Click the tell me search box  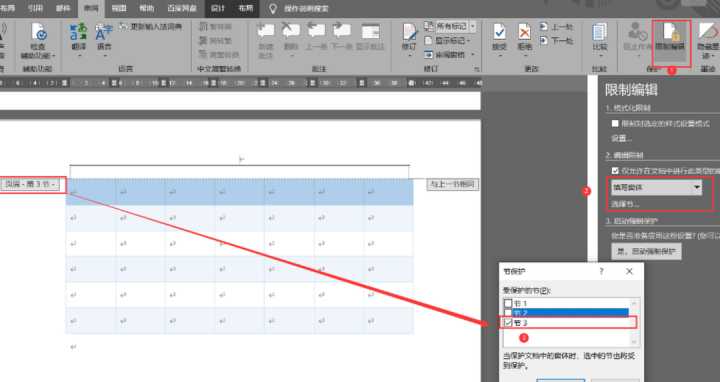[306, 8]
